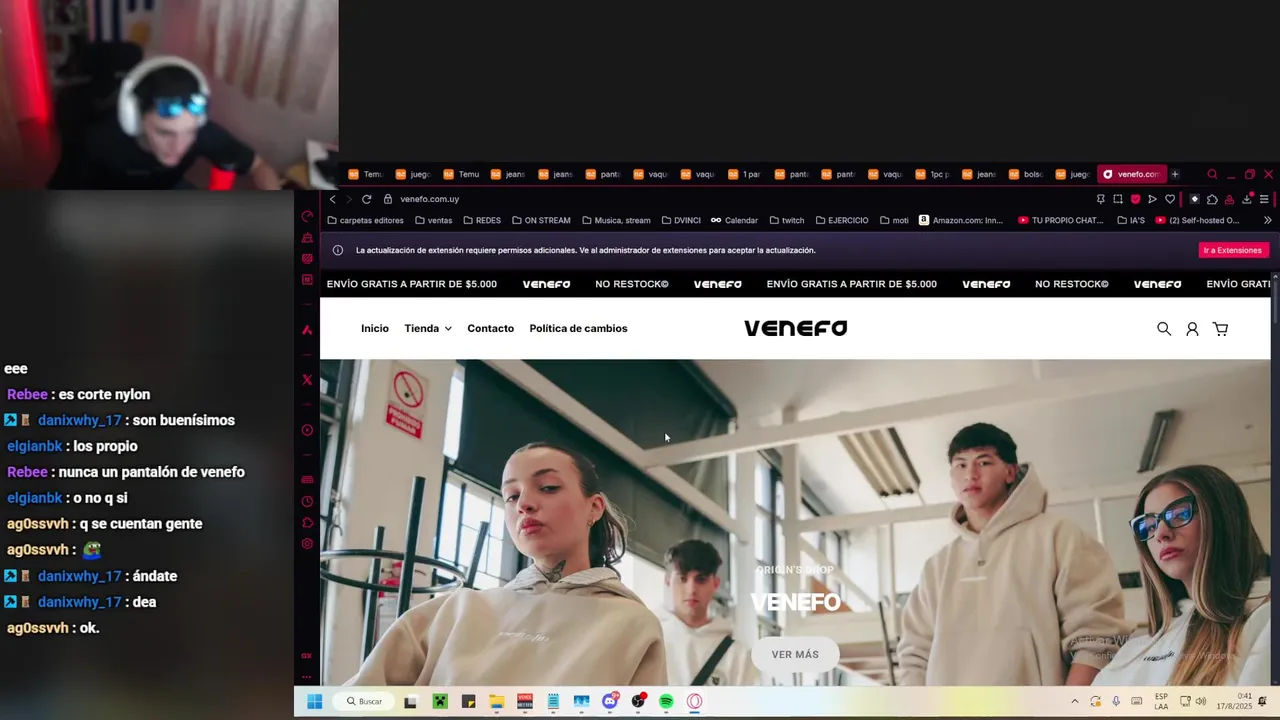Click the VER MÁS hero button
1280x720 pixels.
(795, 654)
